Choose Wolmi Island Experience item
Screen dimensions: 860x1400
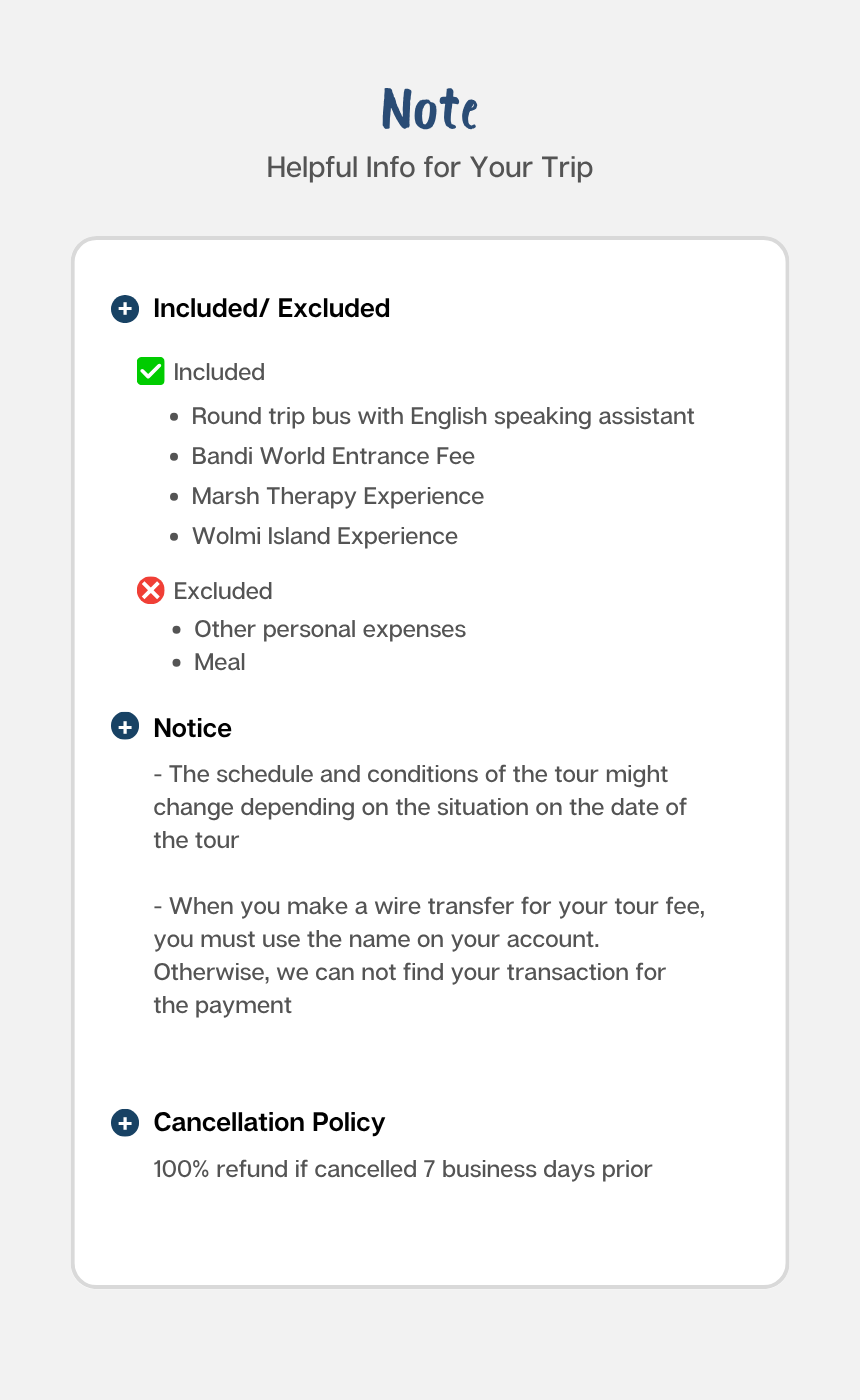324,536
